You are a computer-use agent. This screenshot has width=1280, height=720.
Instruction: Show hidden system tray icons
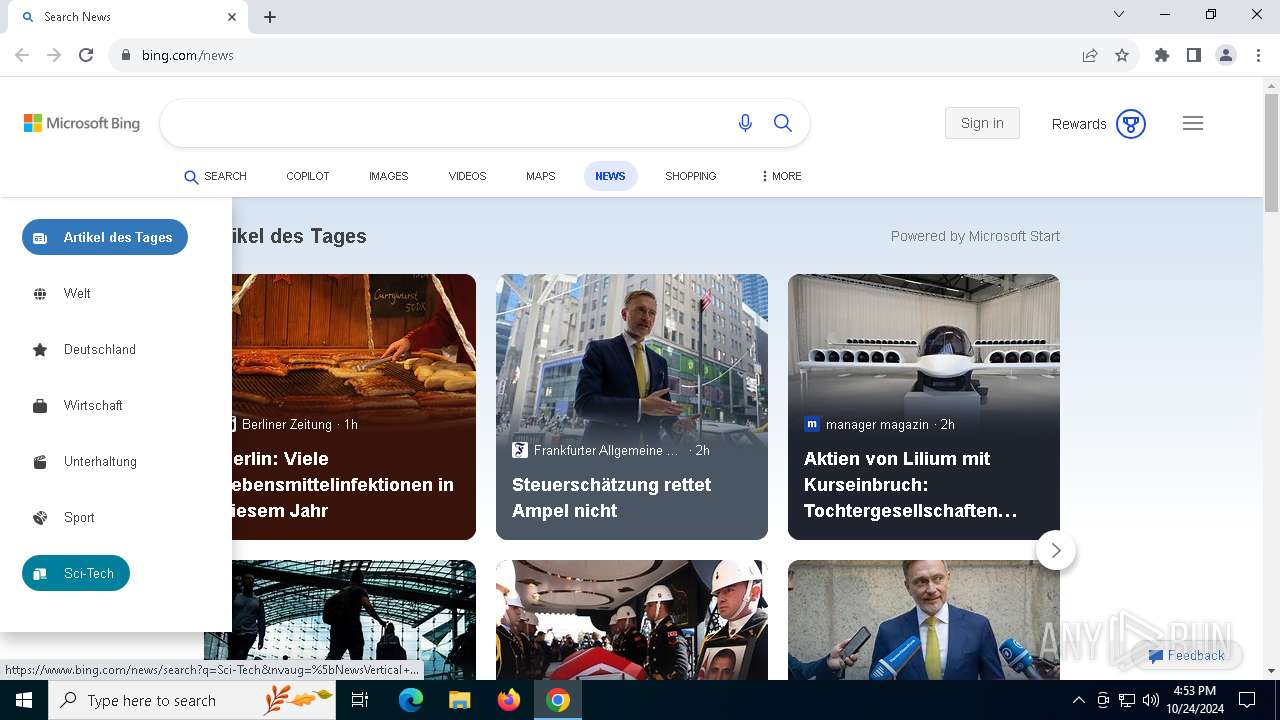coord(1078,700)
